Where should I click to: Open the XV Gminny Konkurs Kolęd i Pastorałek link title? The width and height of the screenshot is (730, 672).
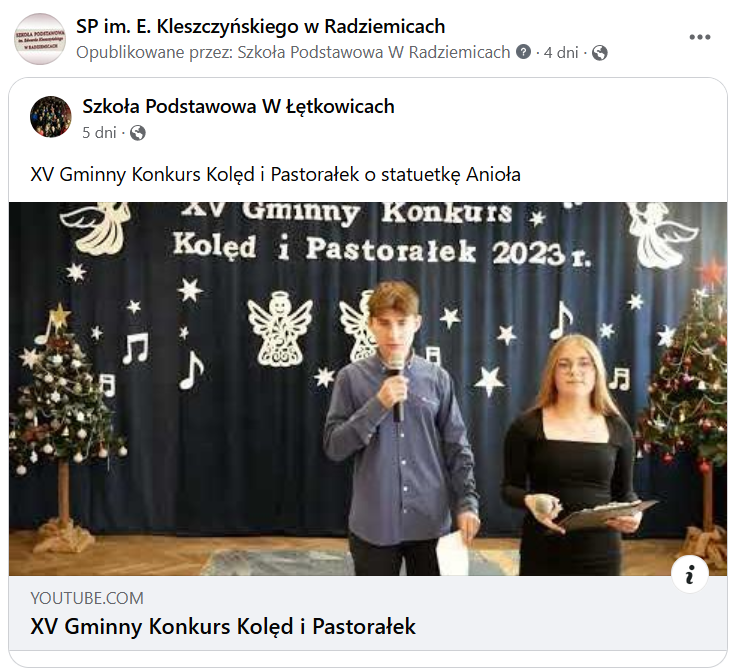(223, 626)
